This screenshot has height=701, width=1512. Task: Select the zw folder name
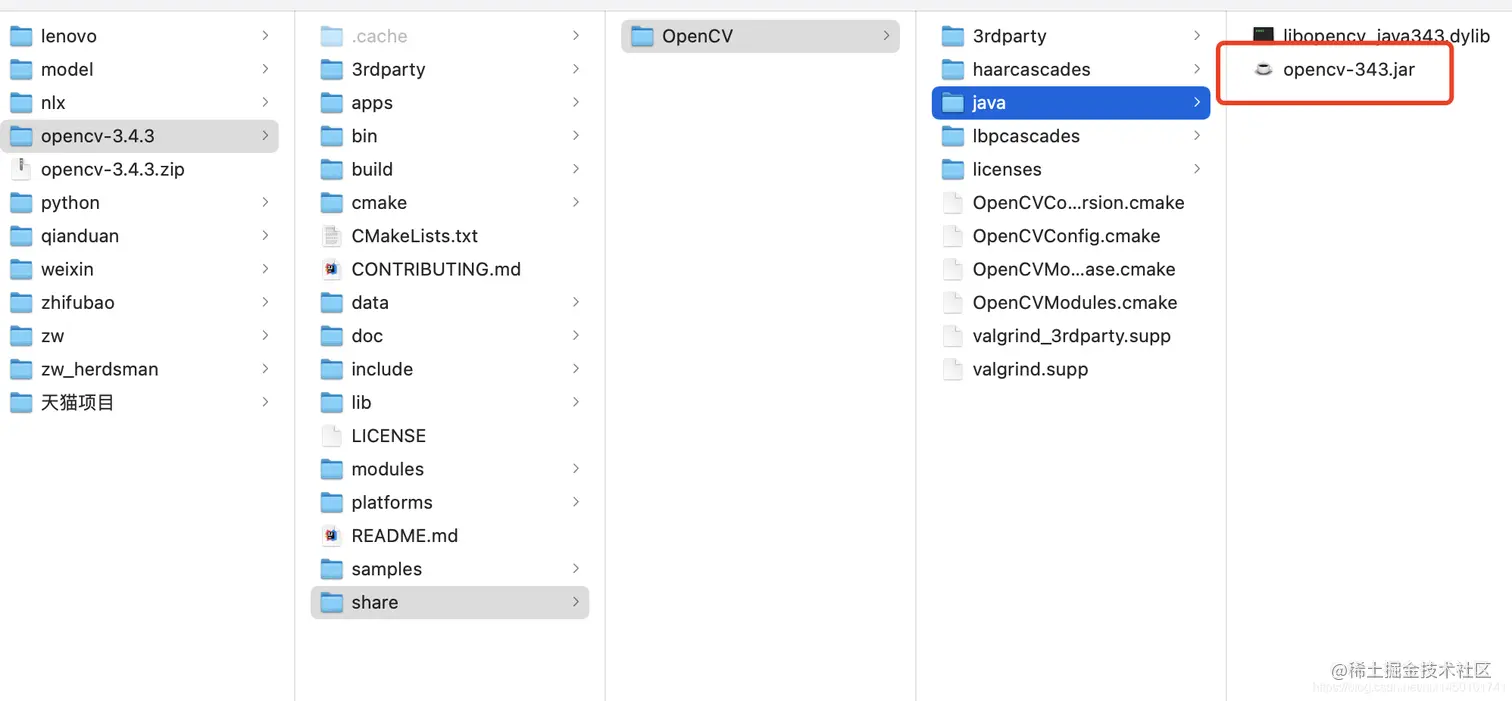click(x=52, y=336)
